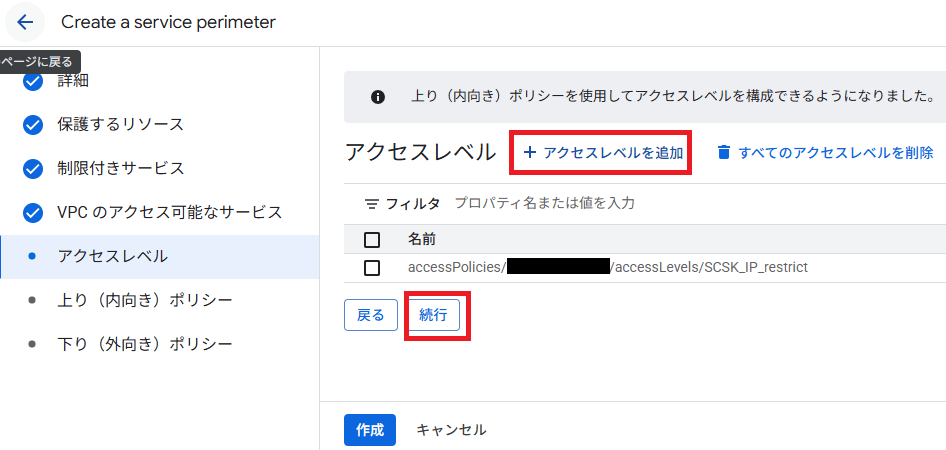The image size is (946, 450).
Task: Click the blue 作成 button
Action: coord(369,430)
